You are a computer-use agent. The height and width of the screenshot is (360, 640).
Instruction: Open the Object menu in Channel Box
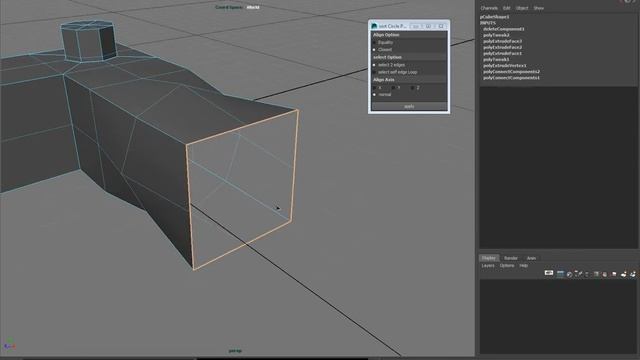[522, 8]
